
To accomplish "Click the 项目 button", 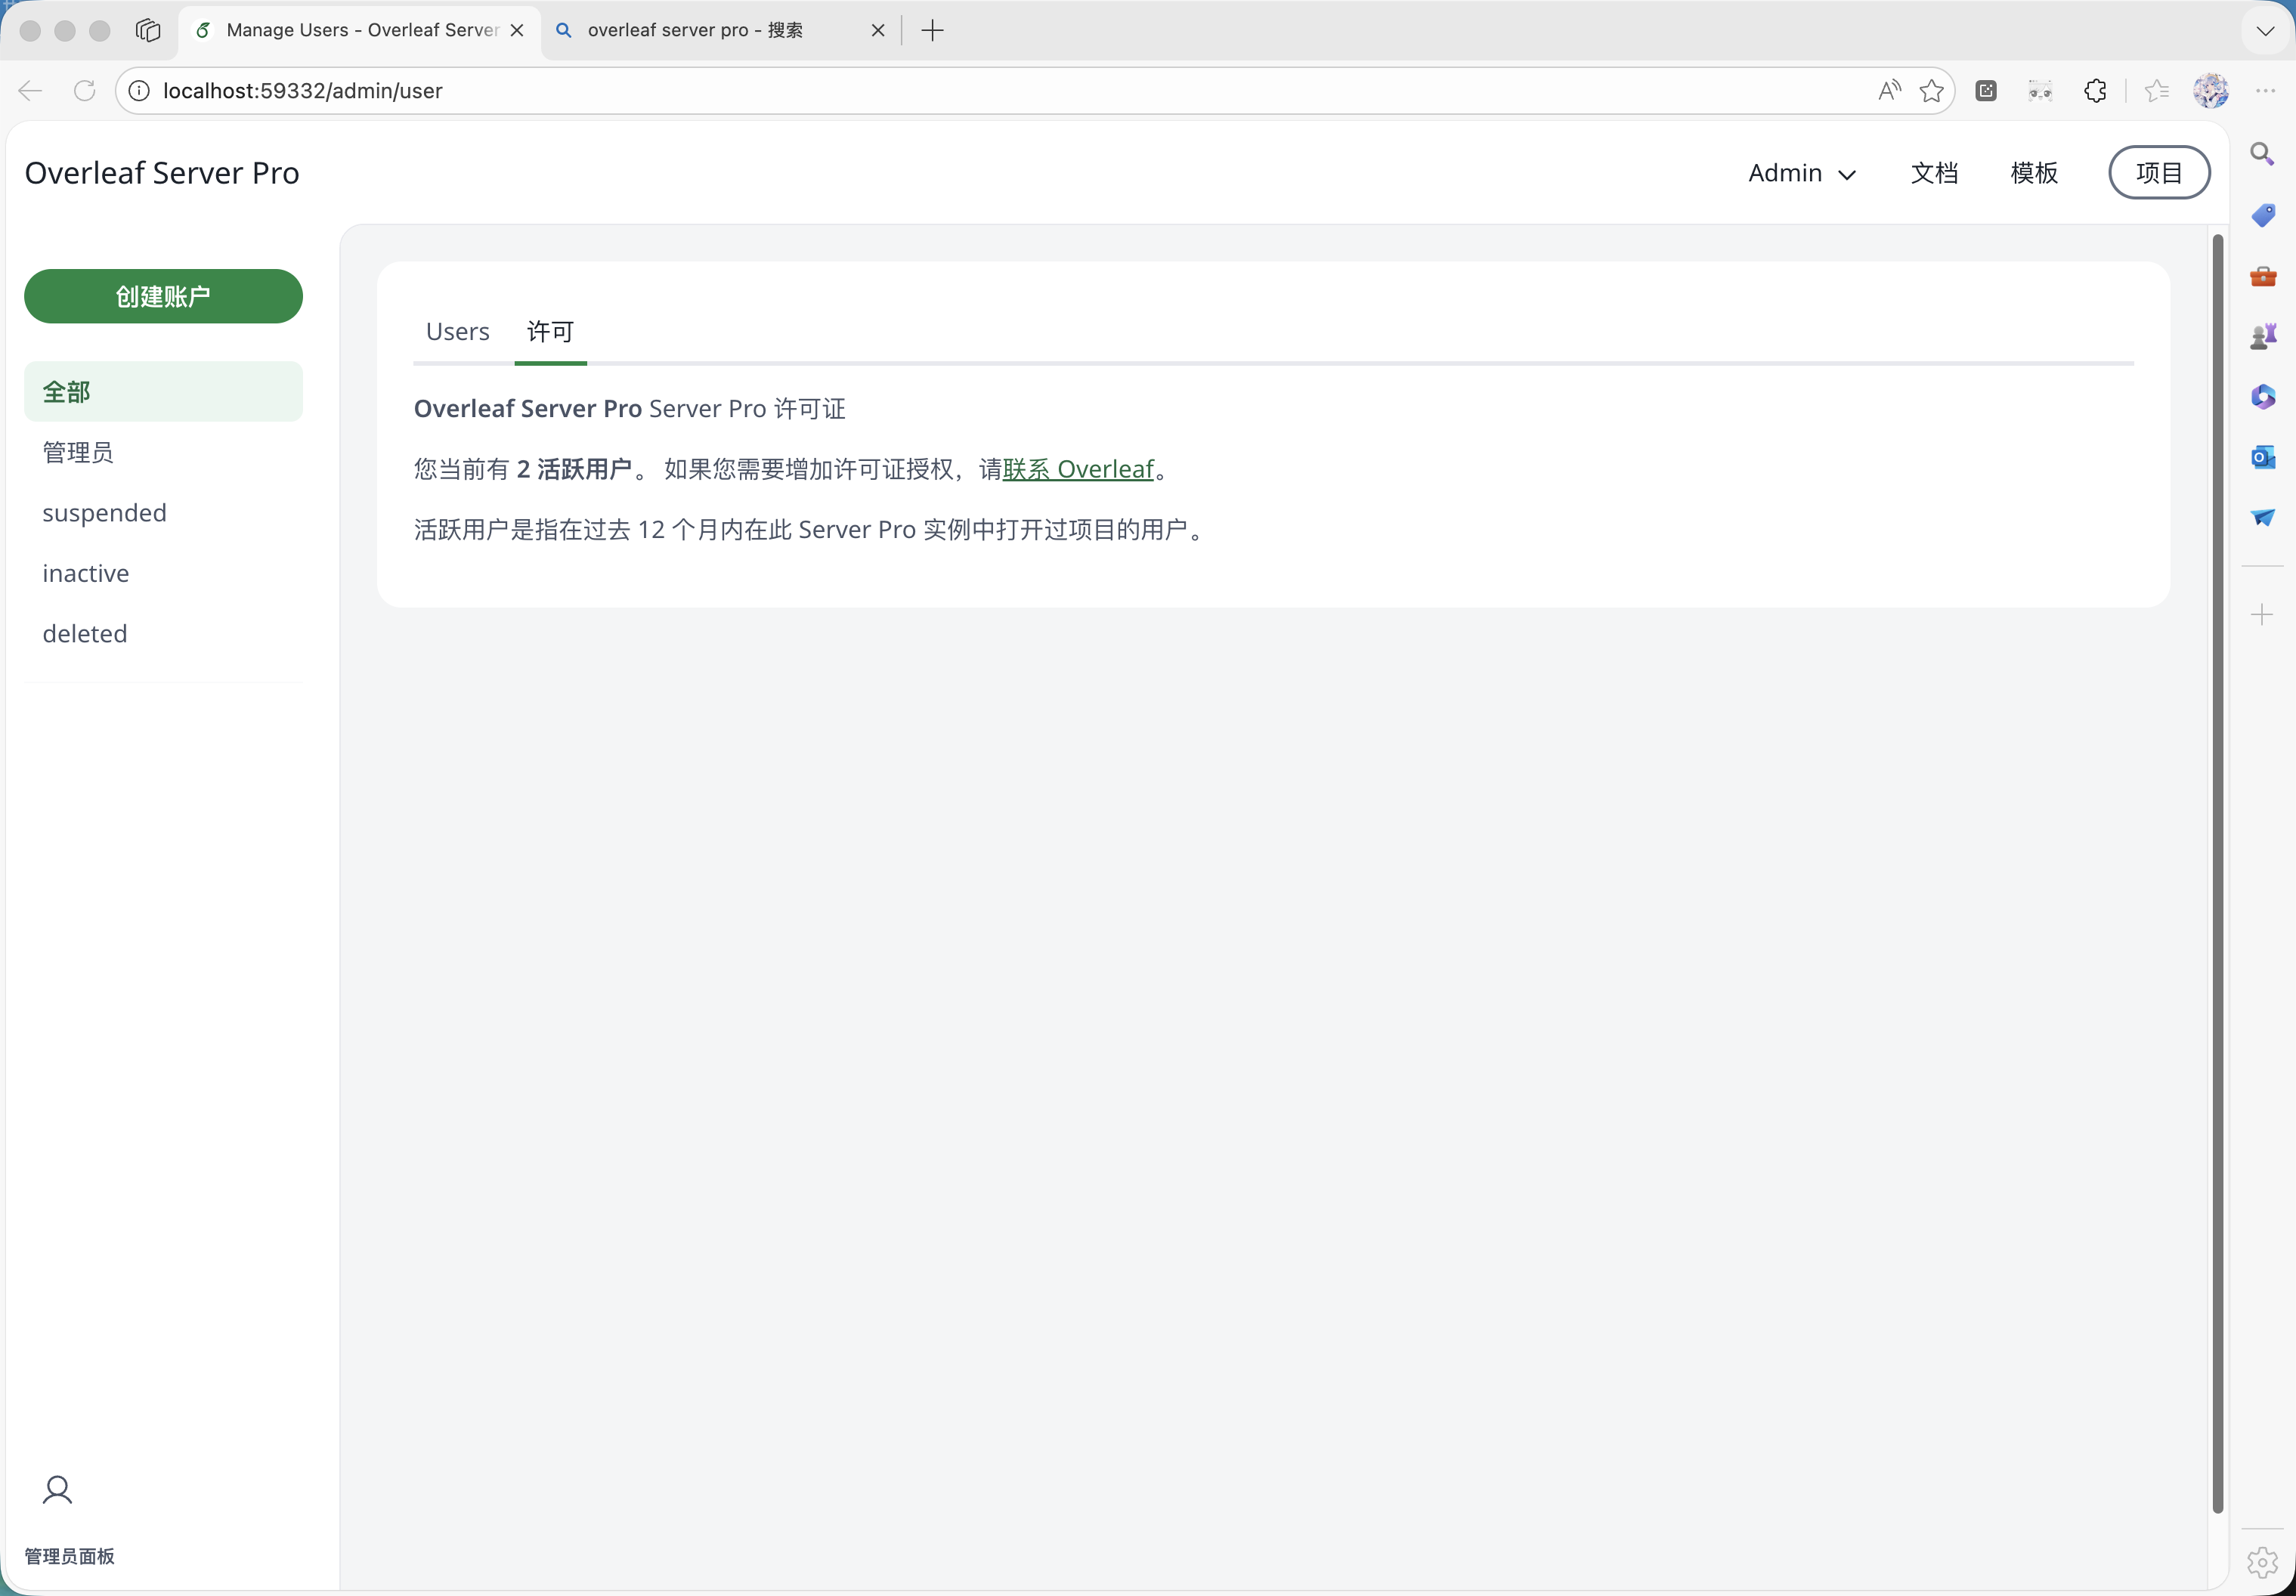I will coord(2159,172).
